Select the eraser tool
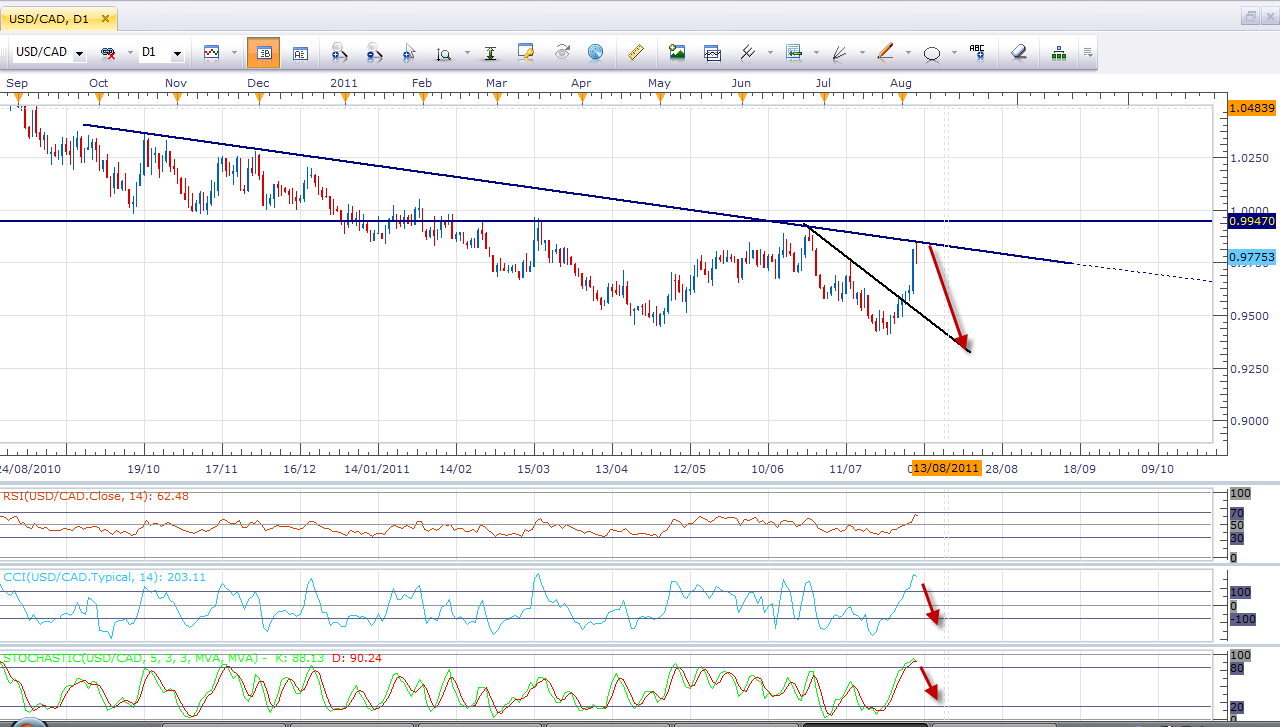This screenshot has width=1280, height=727. click(1018, 53)
